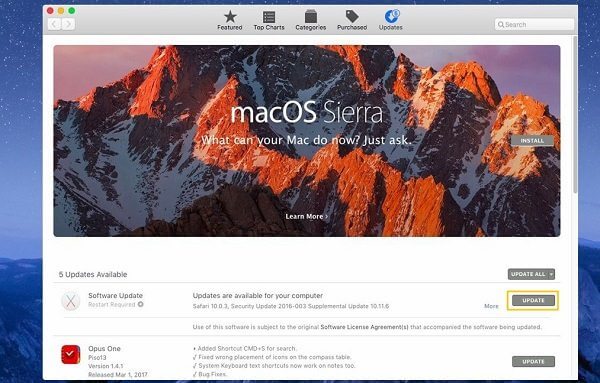Open the Featured star icon
The height and width of the screenshot is (383, 600).
(x=230, y=16)
